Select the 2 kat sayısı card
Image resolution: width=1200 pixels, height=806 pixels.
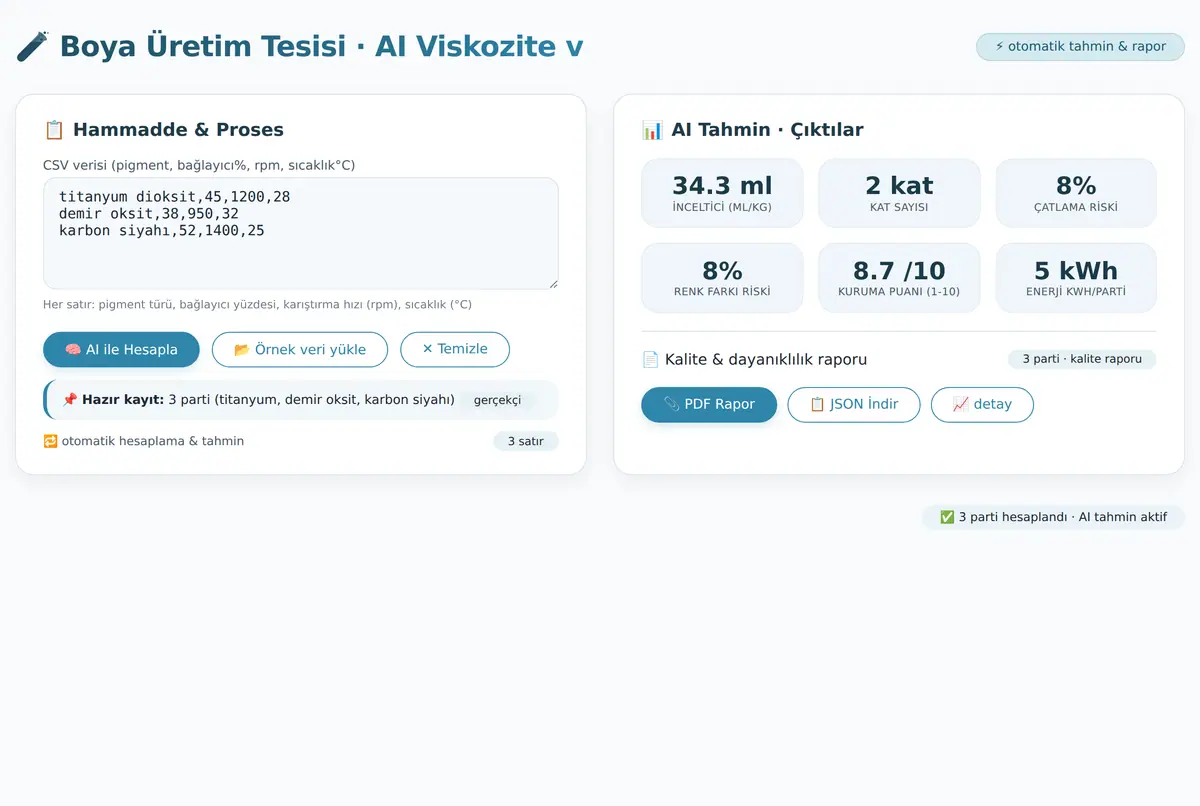pos(899,193)
